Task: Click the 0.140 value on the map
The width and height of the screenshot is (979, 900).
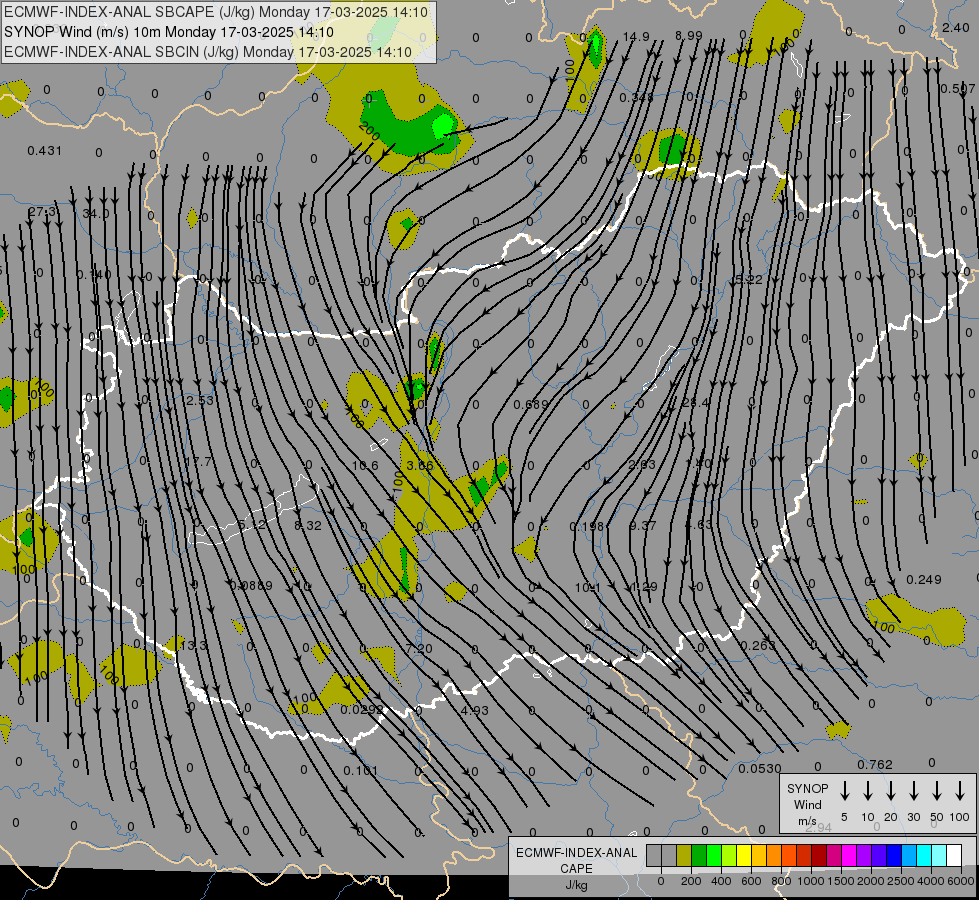Action: pos(94,275)
